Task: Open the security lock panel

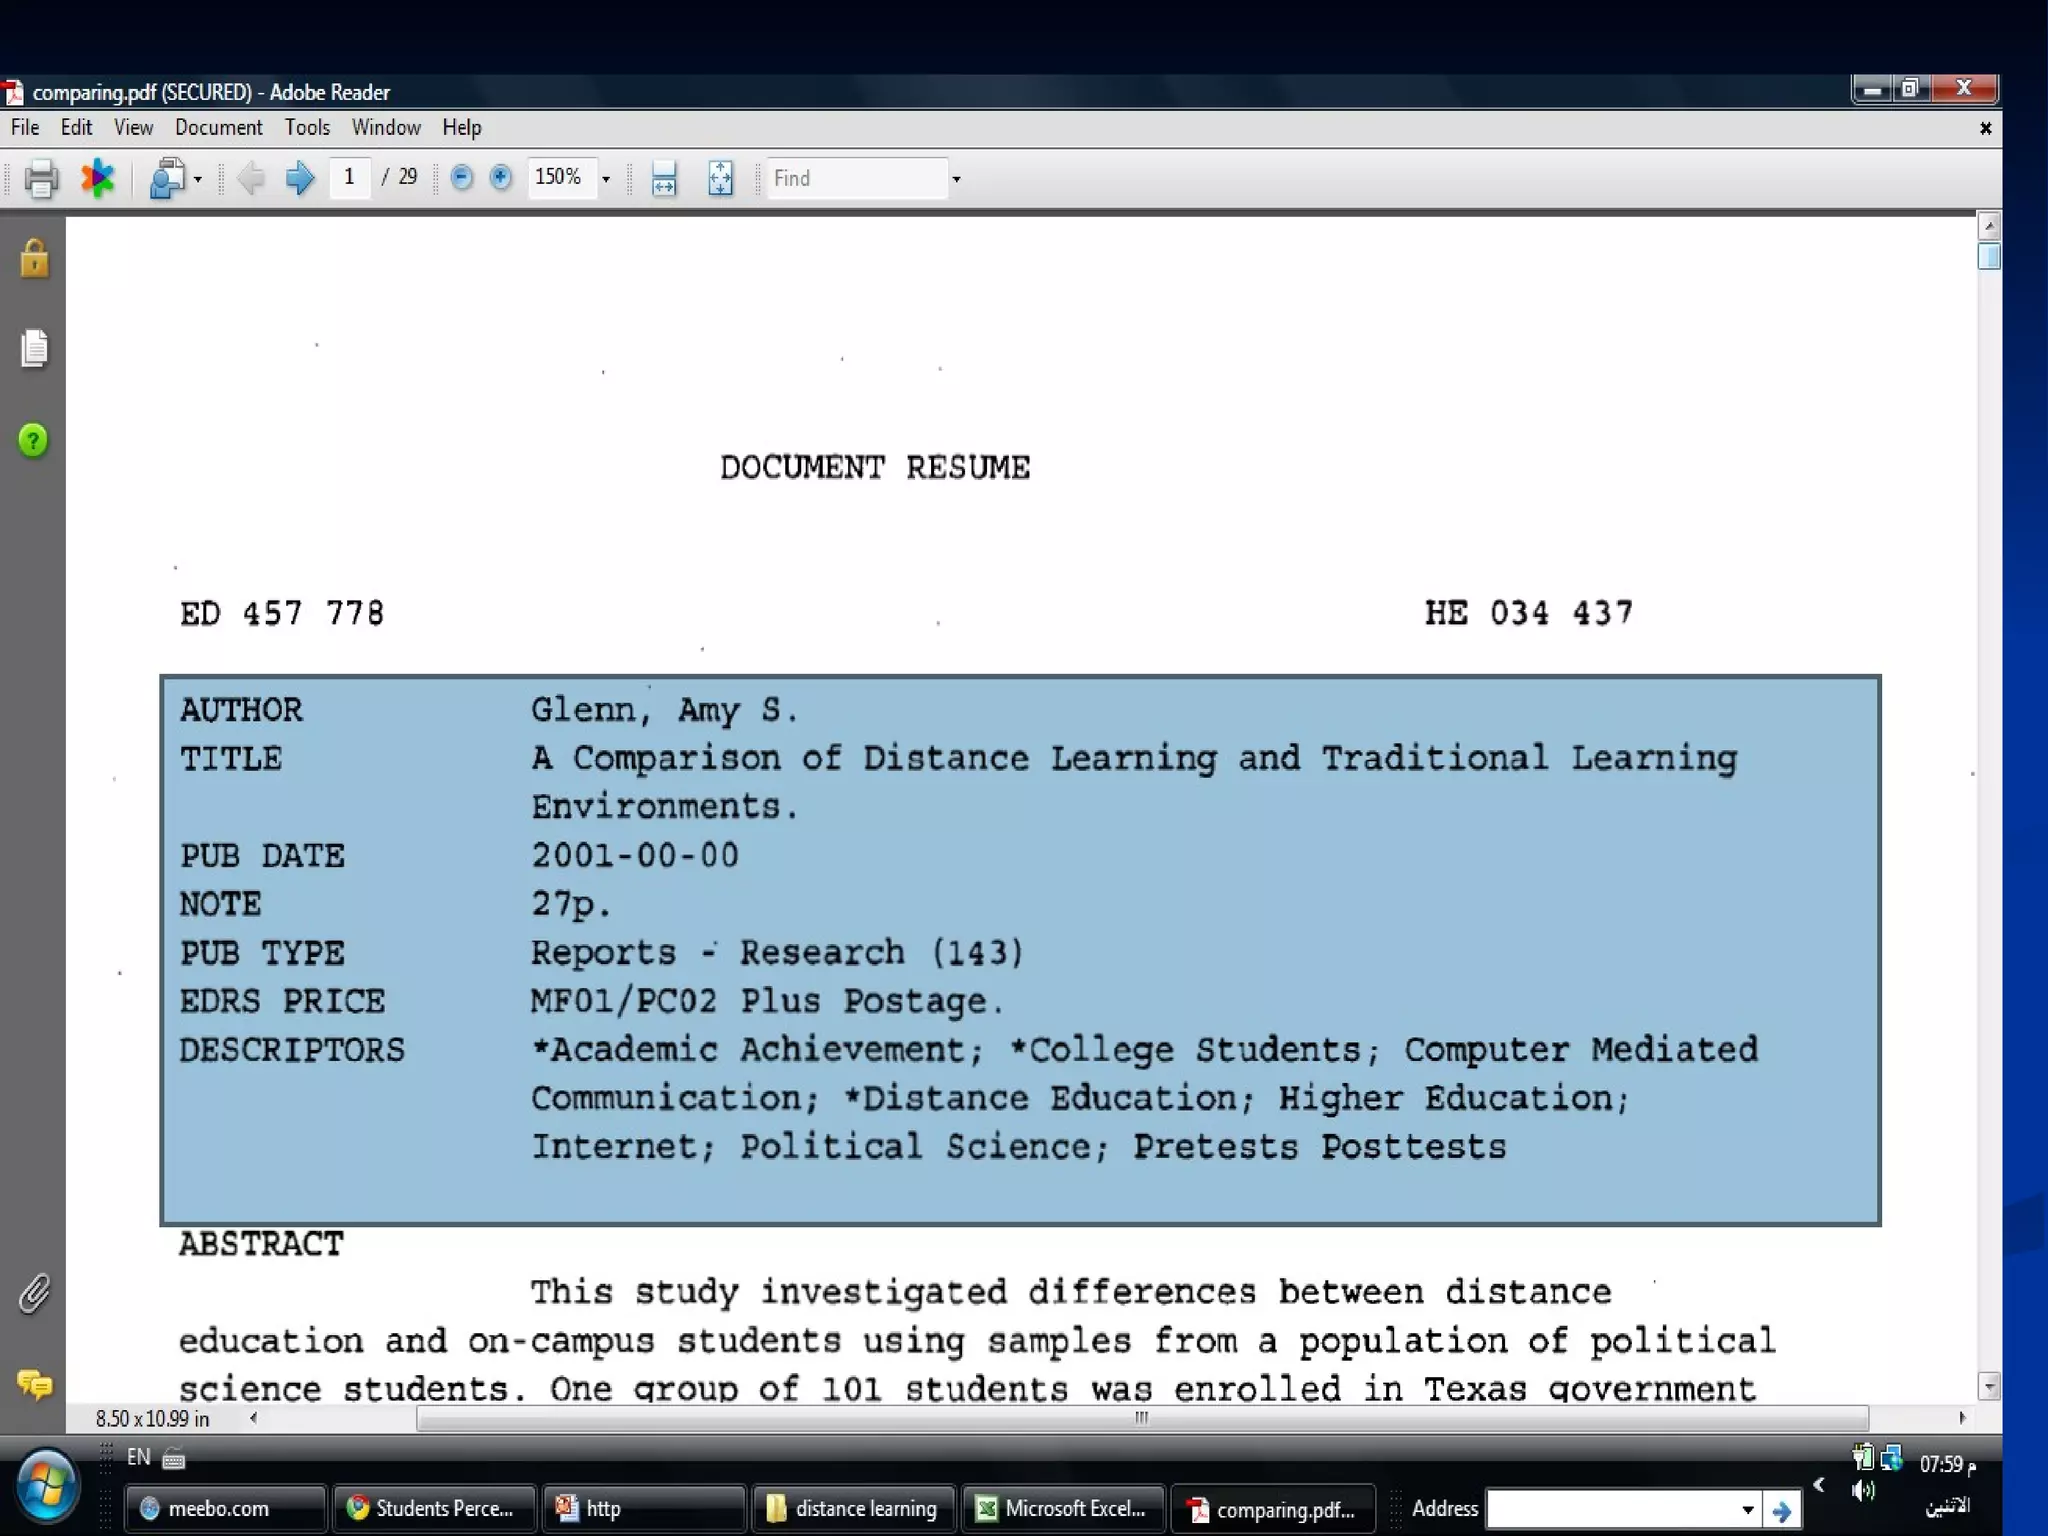Action: (x=34, y=258)
